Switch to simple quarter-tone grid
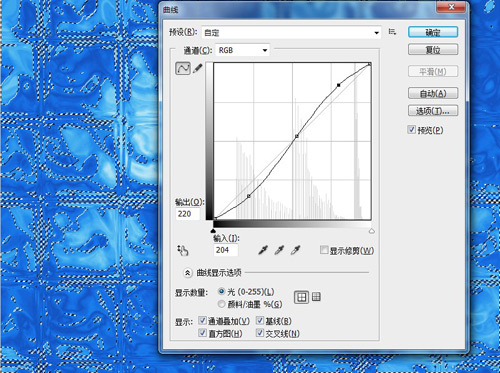 point(301,297)
